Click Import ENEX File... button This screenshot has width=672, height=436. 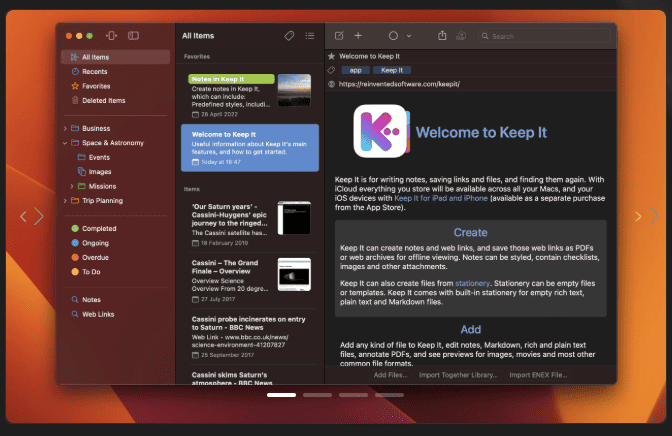(x=538, y=375)
